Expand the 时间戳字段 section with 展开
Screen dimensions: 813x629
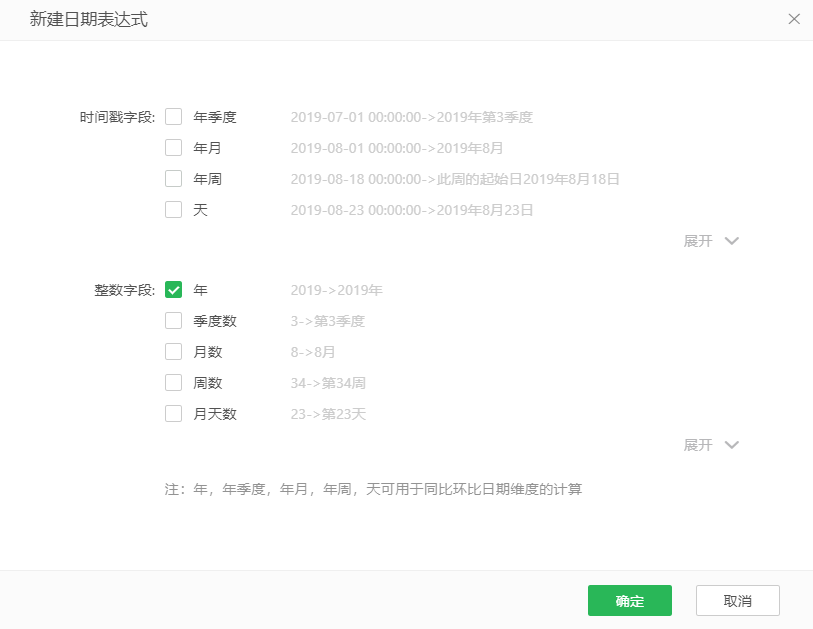711,241
